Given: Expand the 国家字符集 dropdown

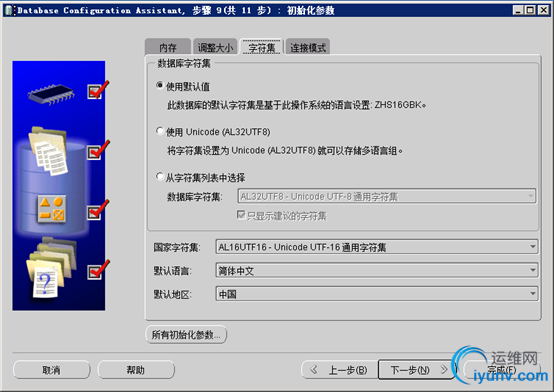Looking at the screenshot, I should tap(377, 247).
